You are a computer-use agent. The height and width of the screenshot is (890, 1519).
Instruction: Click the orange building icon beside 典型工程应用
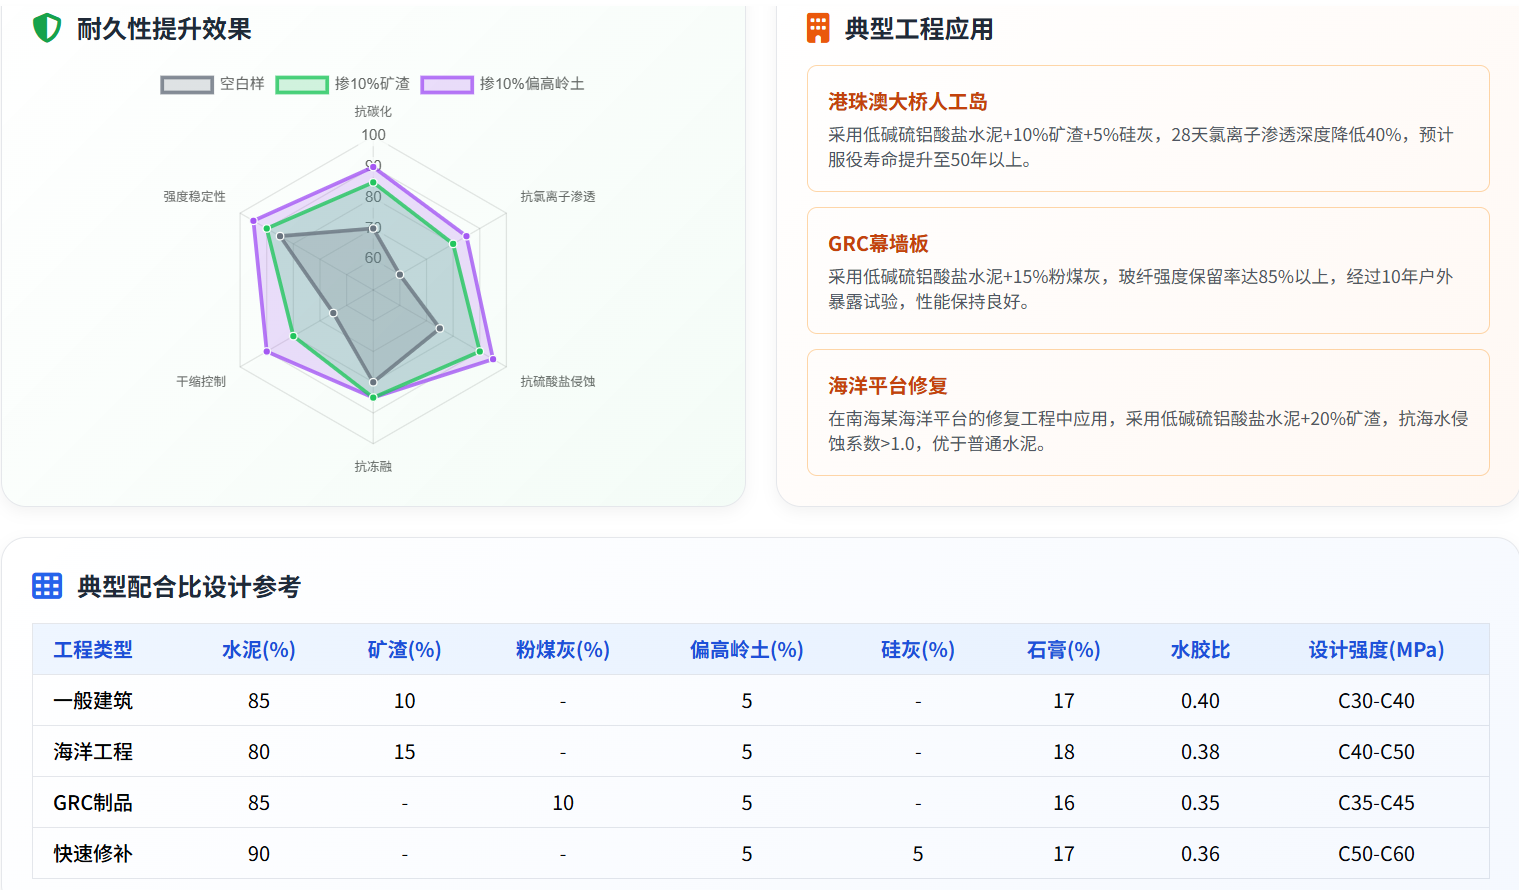(818, 28)
